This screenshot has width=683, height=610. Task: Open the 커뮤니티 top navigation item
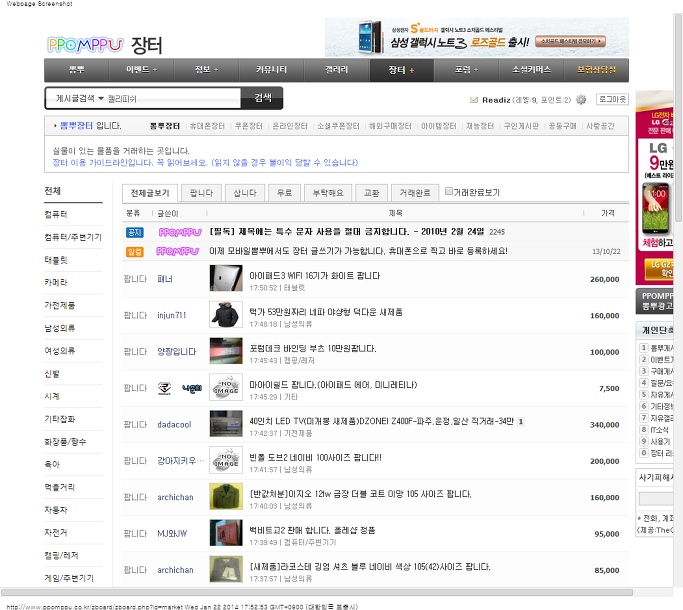271,70
